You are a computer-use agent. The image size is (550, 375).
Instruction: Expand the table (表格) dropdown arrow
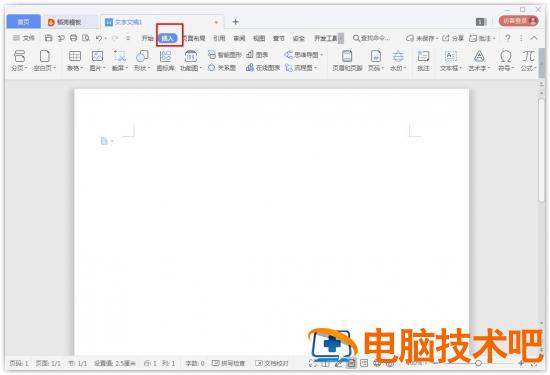point(81,68)
